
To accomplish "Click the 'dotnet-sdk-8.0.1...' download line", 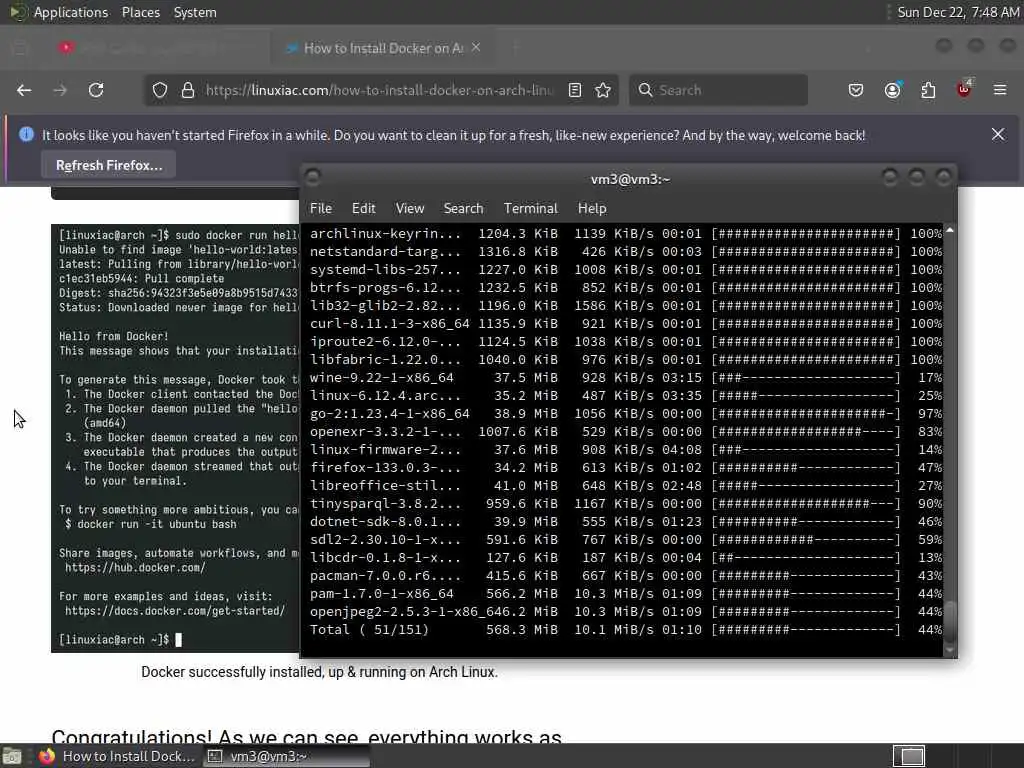I will pyautogui.click(x=625, y=522).
